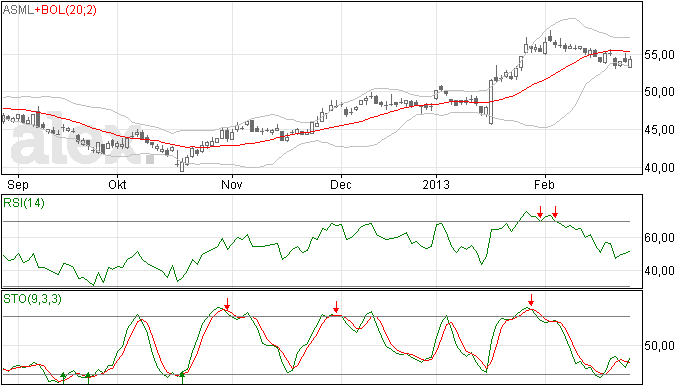690x387 pixels.
Task: Click the Feb date axis label
Action: pyautogui.click(x=544, y=184)
